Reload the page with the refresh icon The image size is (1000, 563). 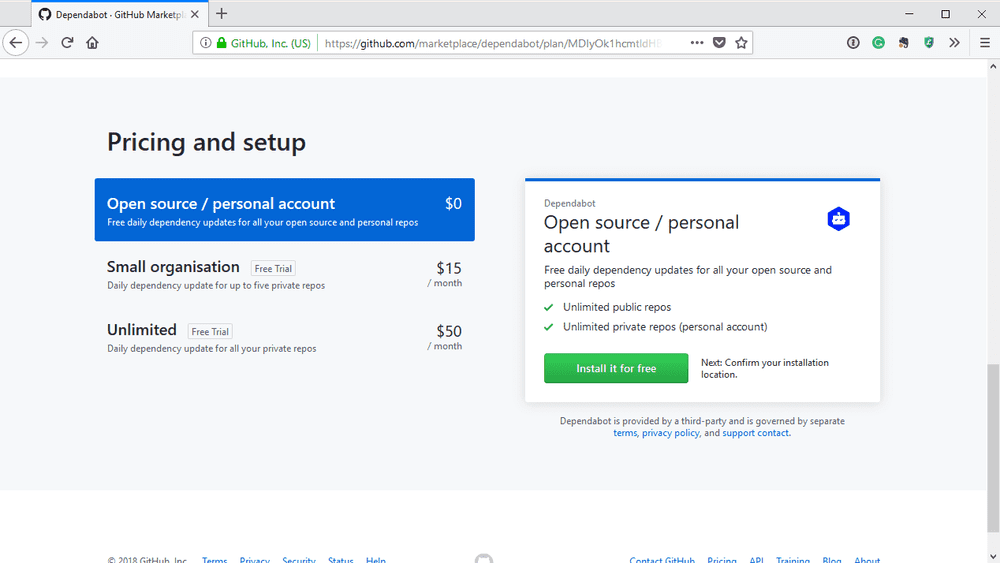(x=67, y=43)
